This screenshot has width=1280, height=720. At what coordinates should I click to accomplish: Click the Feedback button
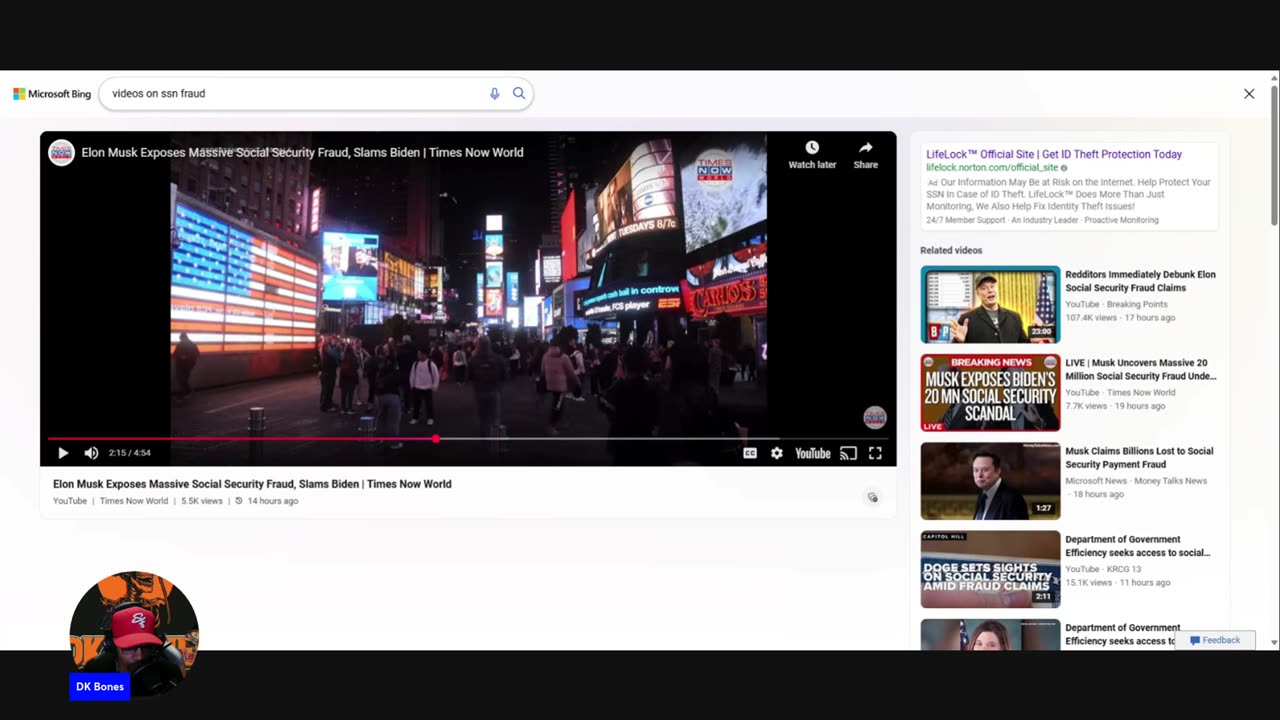tap(1215, 640)
